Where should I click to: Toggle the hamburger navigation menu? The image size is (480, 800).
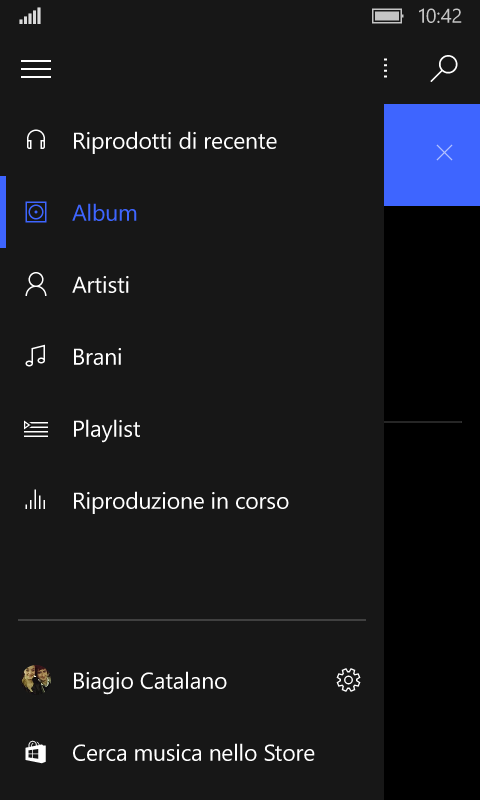(36, 68)
